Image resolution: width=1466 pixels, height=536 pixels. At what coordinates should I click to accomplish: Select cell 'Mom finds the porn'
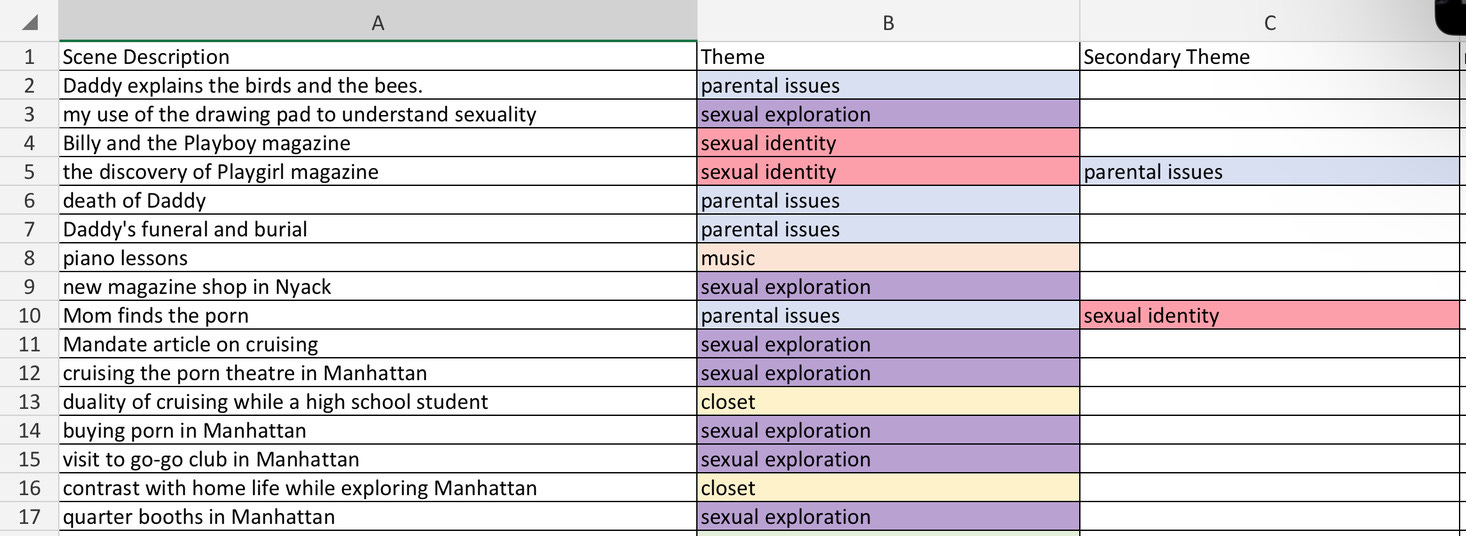[x=378, y=316]
